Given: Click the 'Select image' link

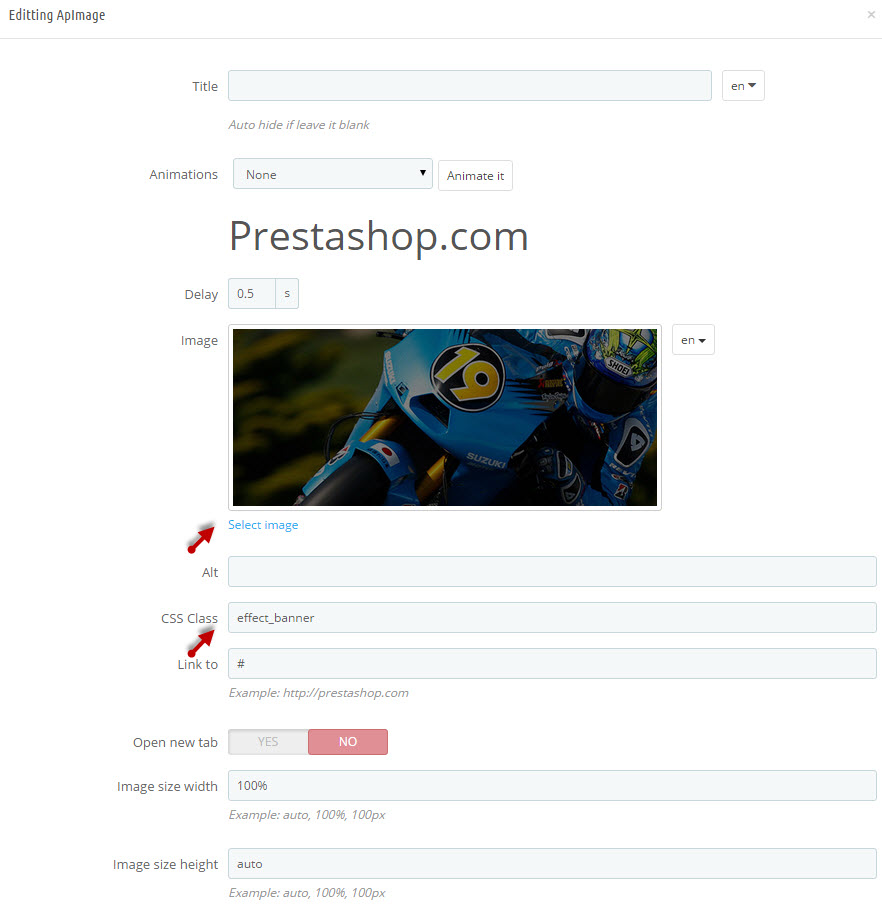Looking at the screenshot, I should click(263, 525).
